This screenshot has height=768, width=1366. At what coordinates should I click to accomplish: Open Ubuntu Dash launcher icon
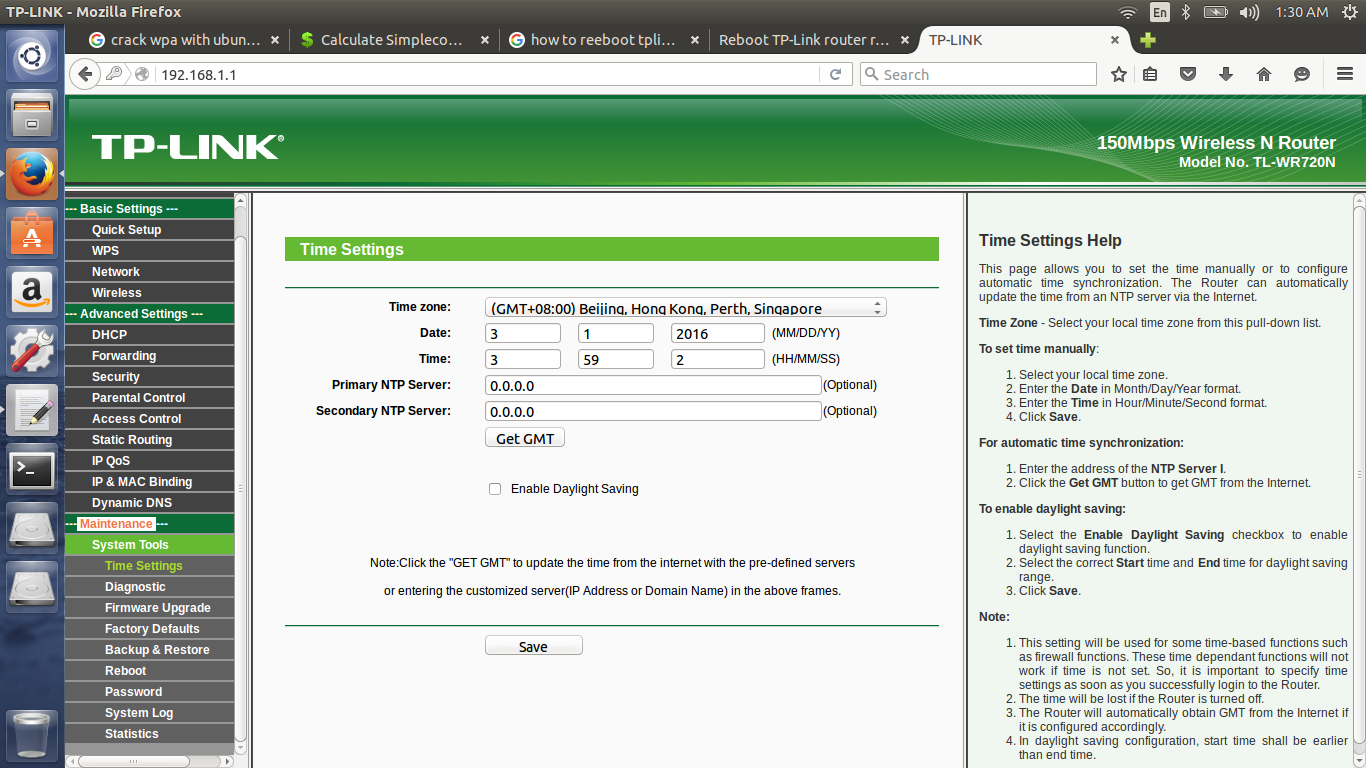coord(33,56)
